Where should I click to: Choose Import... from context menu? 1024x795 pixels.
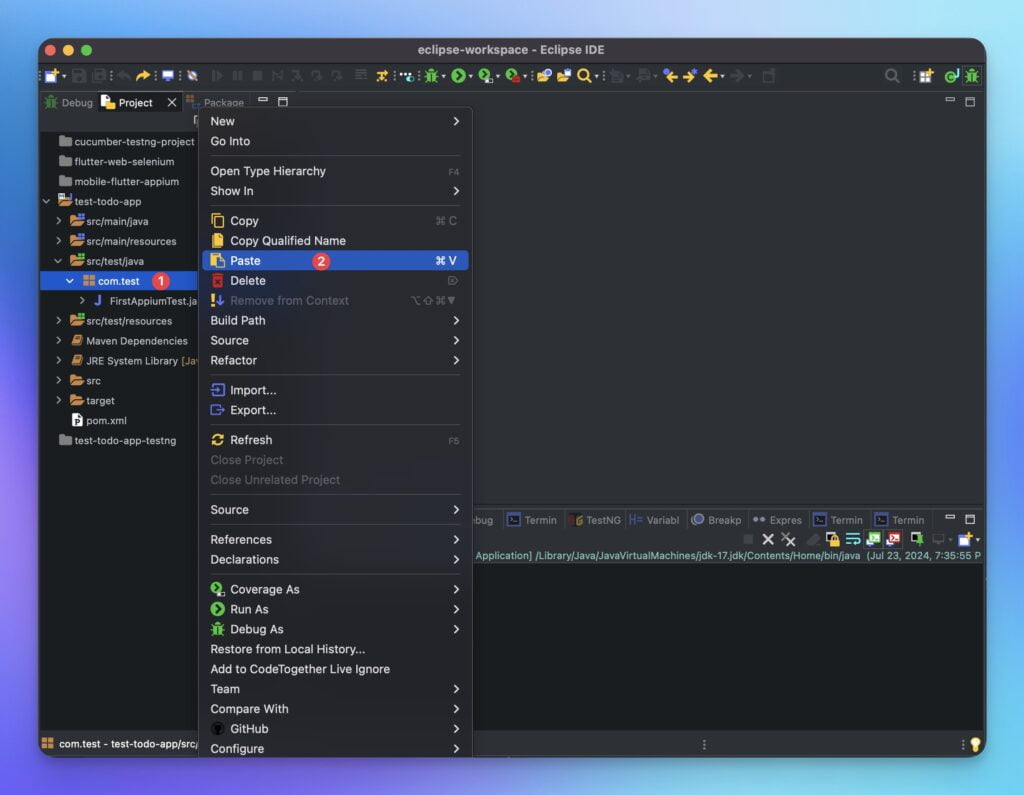pyautogui.click(x=334, y=390)
